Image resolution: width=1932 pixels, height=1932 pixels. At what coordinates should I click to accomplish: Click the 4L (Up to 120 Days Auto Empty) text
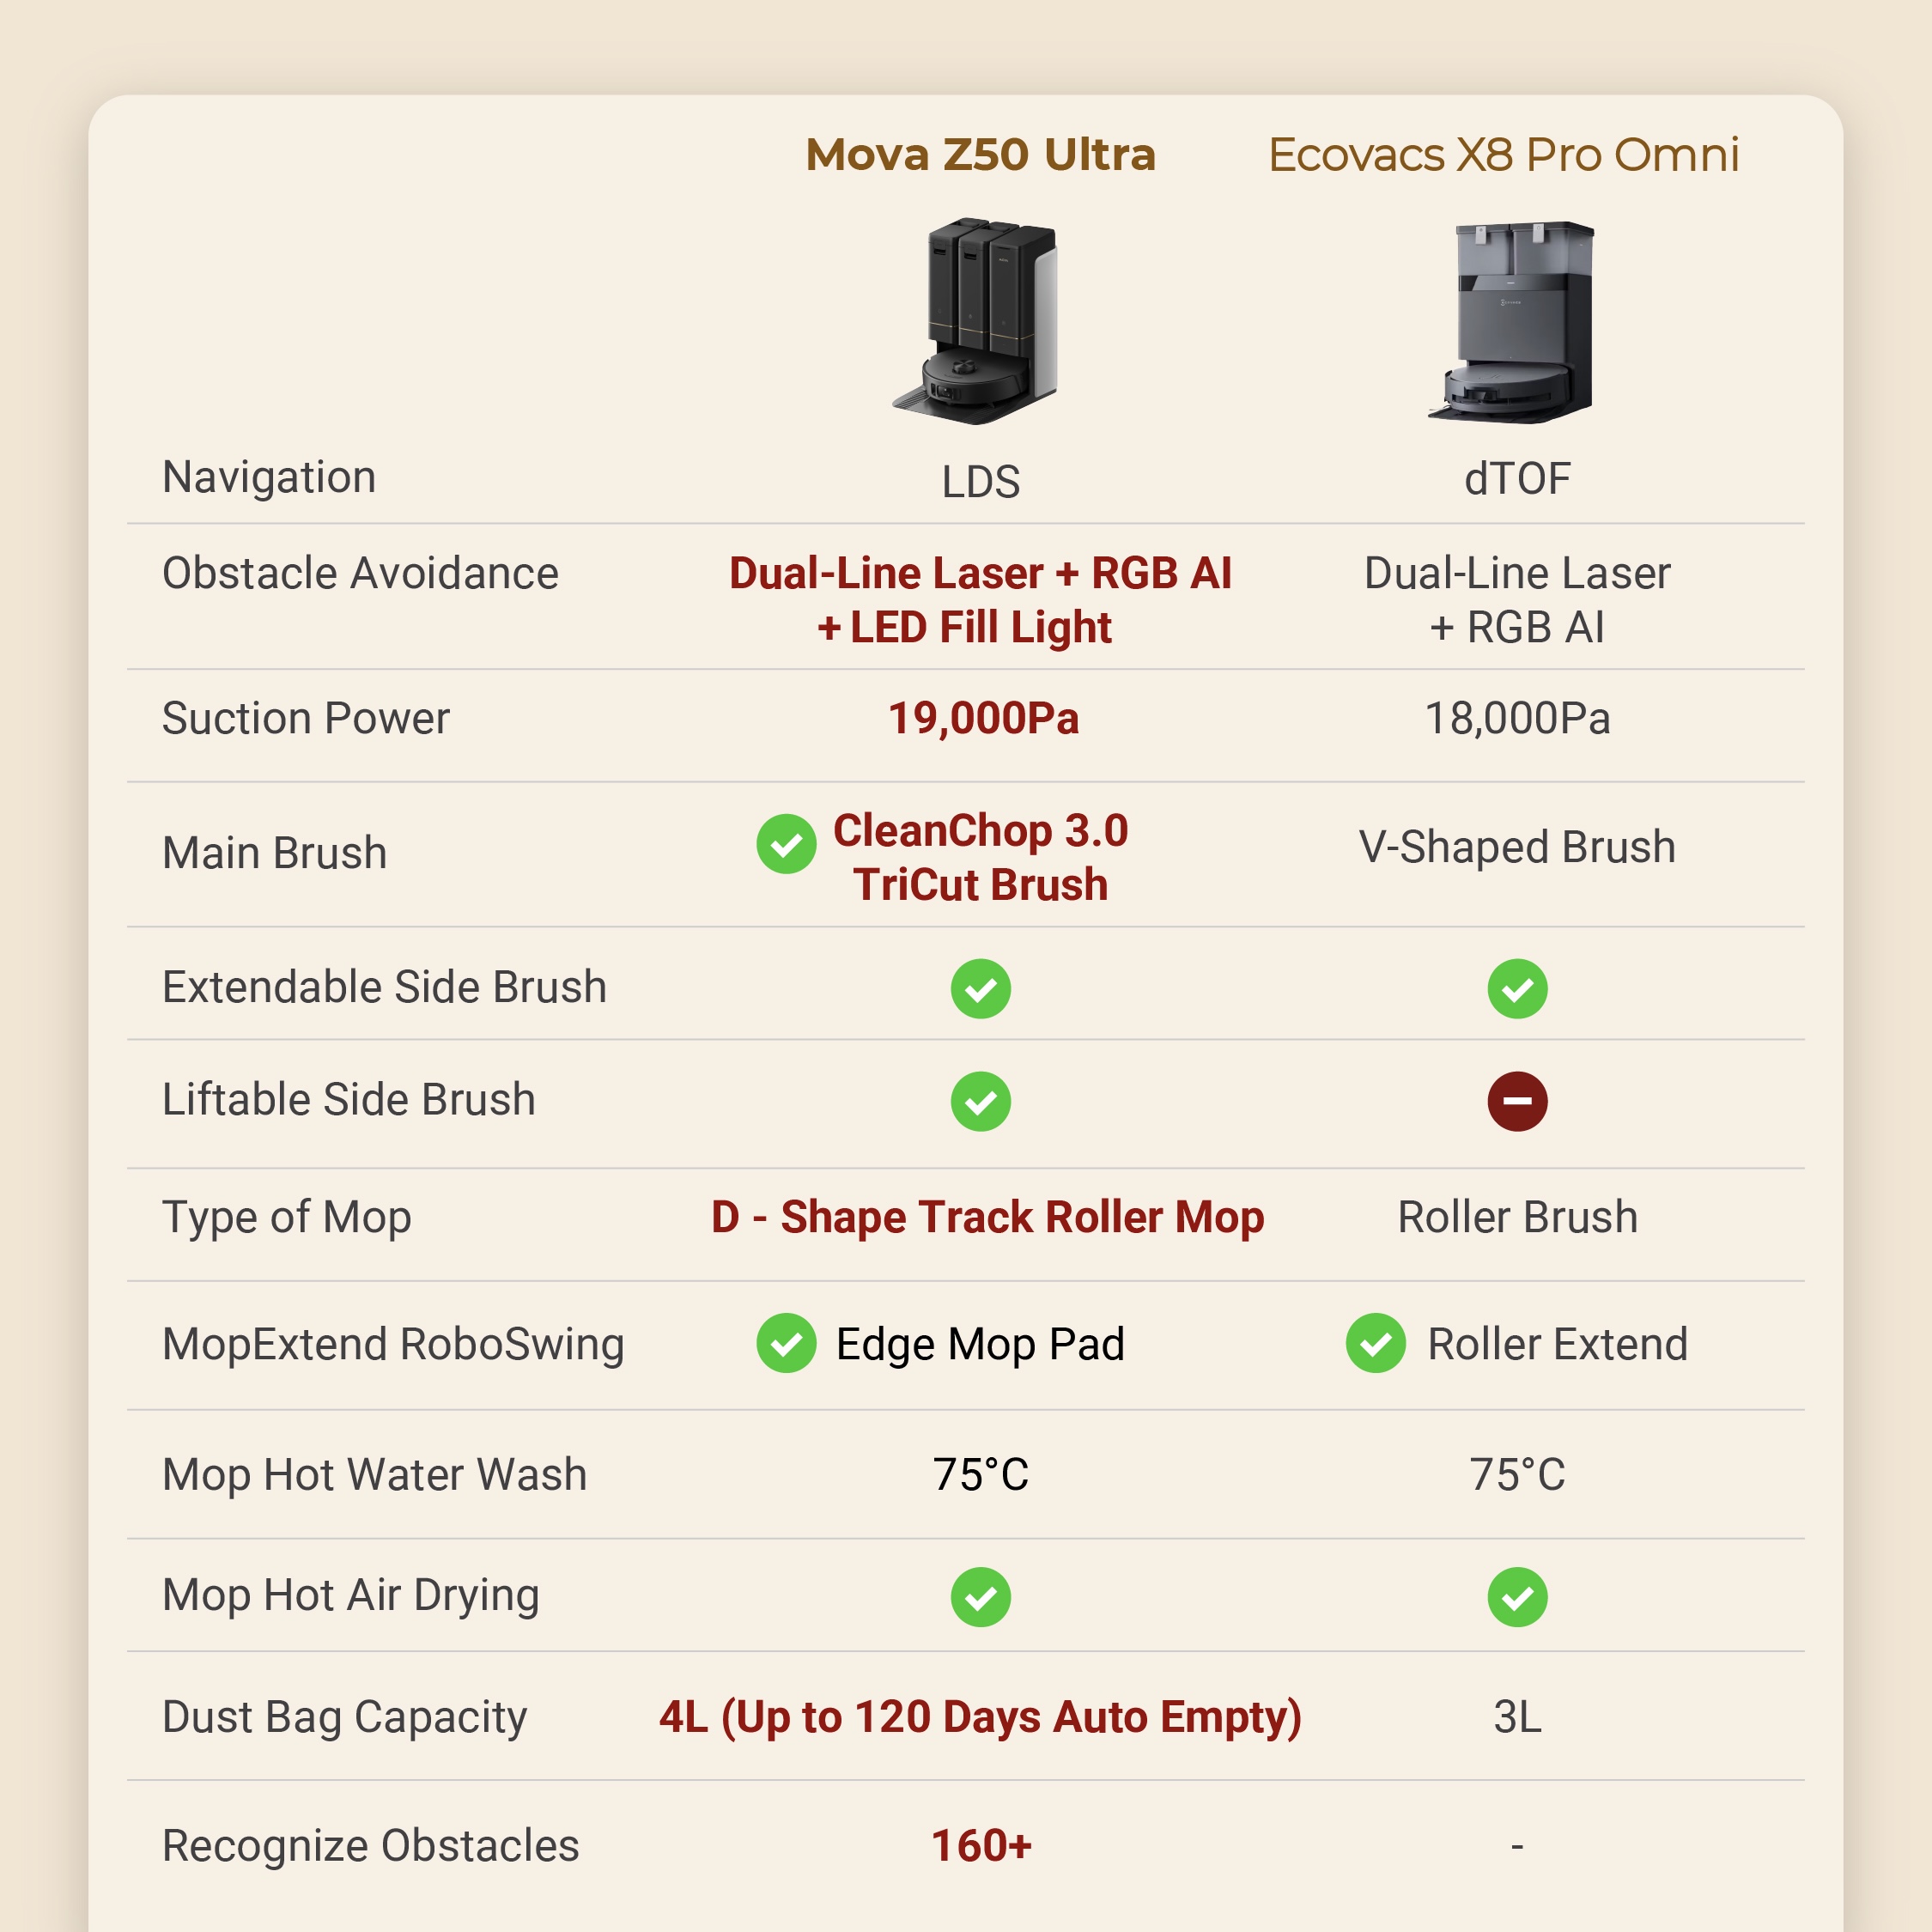tap(980, 1717)
